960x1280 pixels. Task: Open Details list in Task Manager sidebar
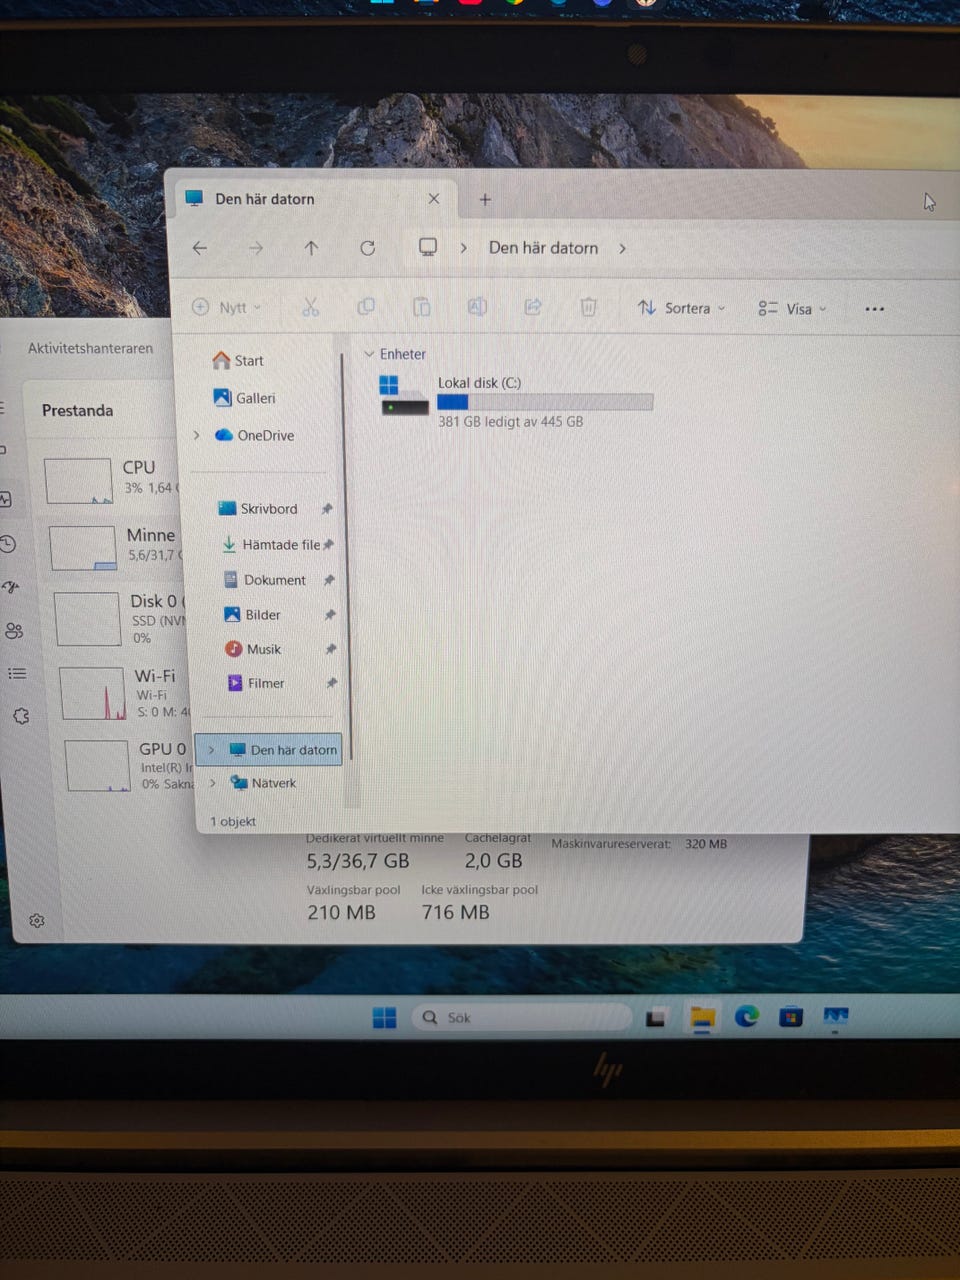tap(17, 674)
